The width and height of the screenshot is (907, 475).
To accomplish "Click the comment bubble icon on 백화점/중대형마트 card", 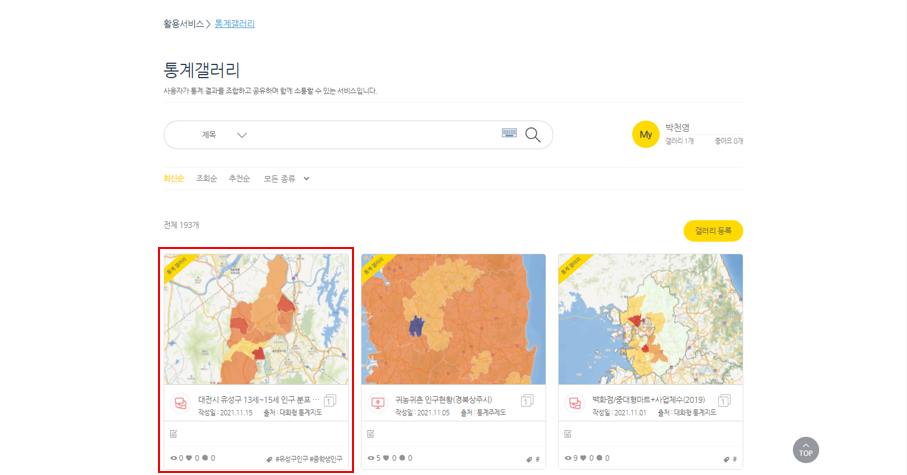I will (599, 458).
